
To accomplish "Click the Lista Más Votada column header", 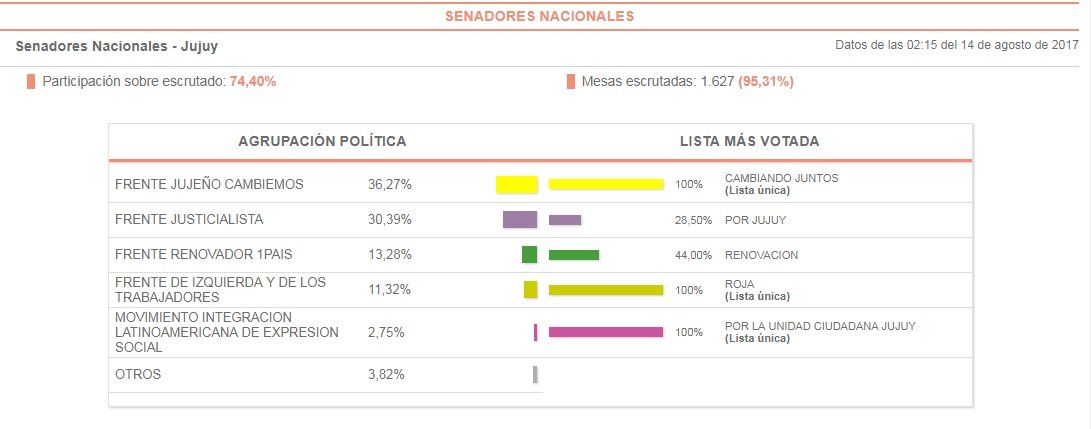I will pyautogui.click(x=749, y=141).
